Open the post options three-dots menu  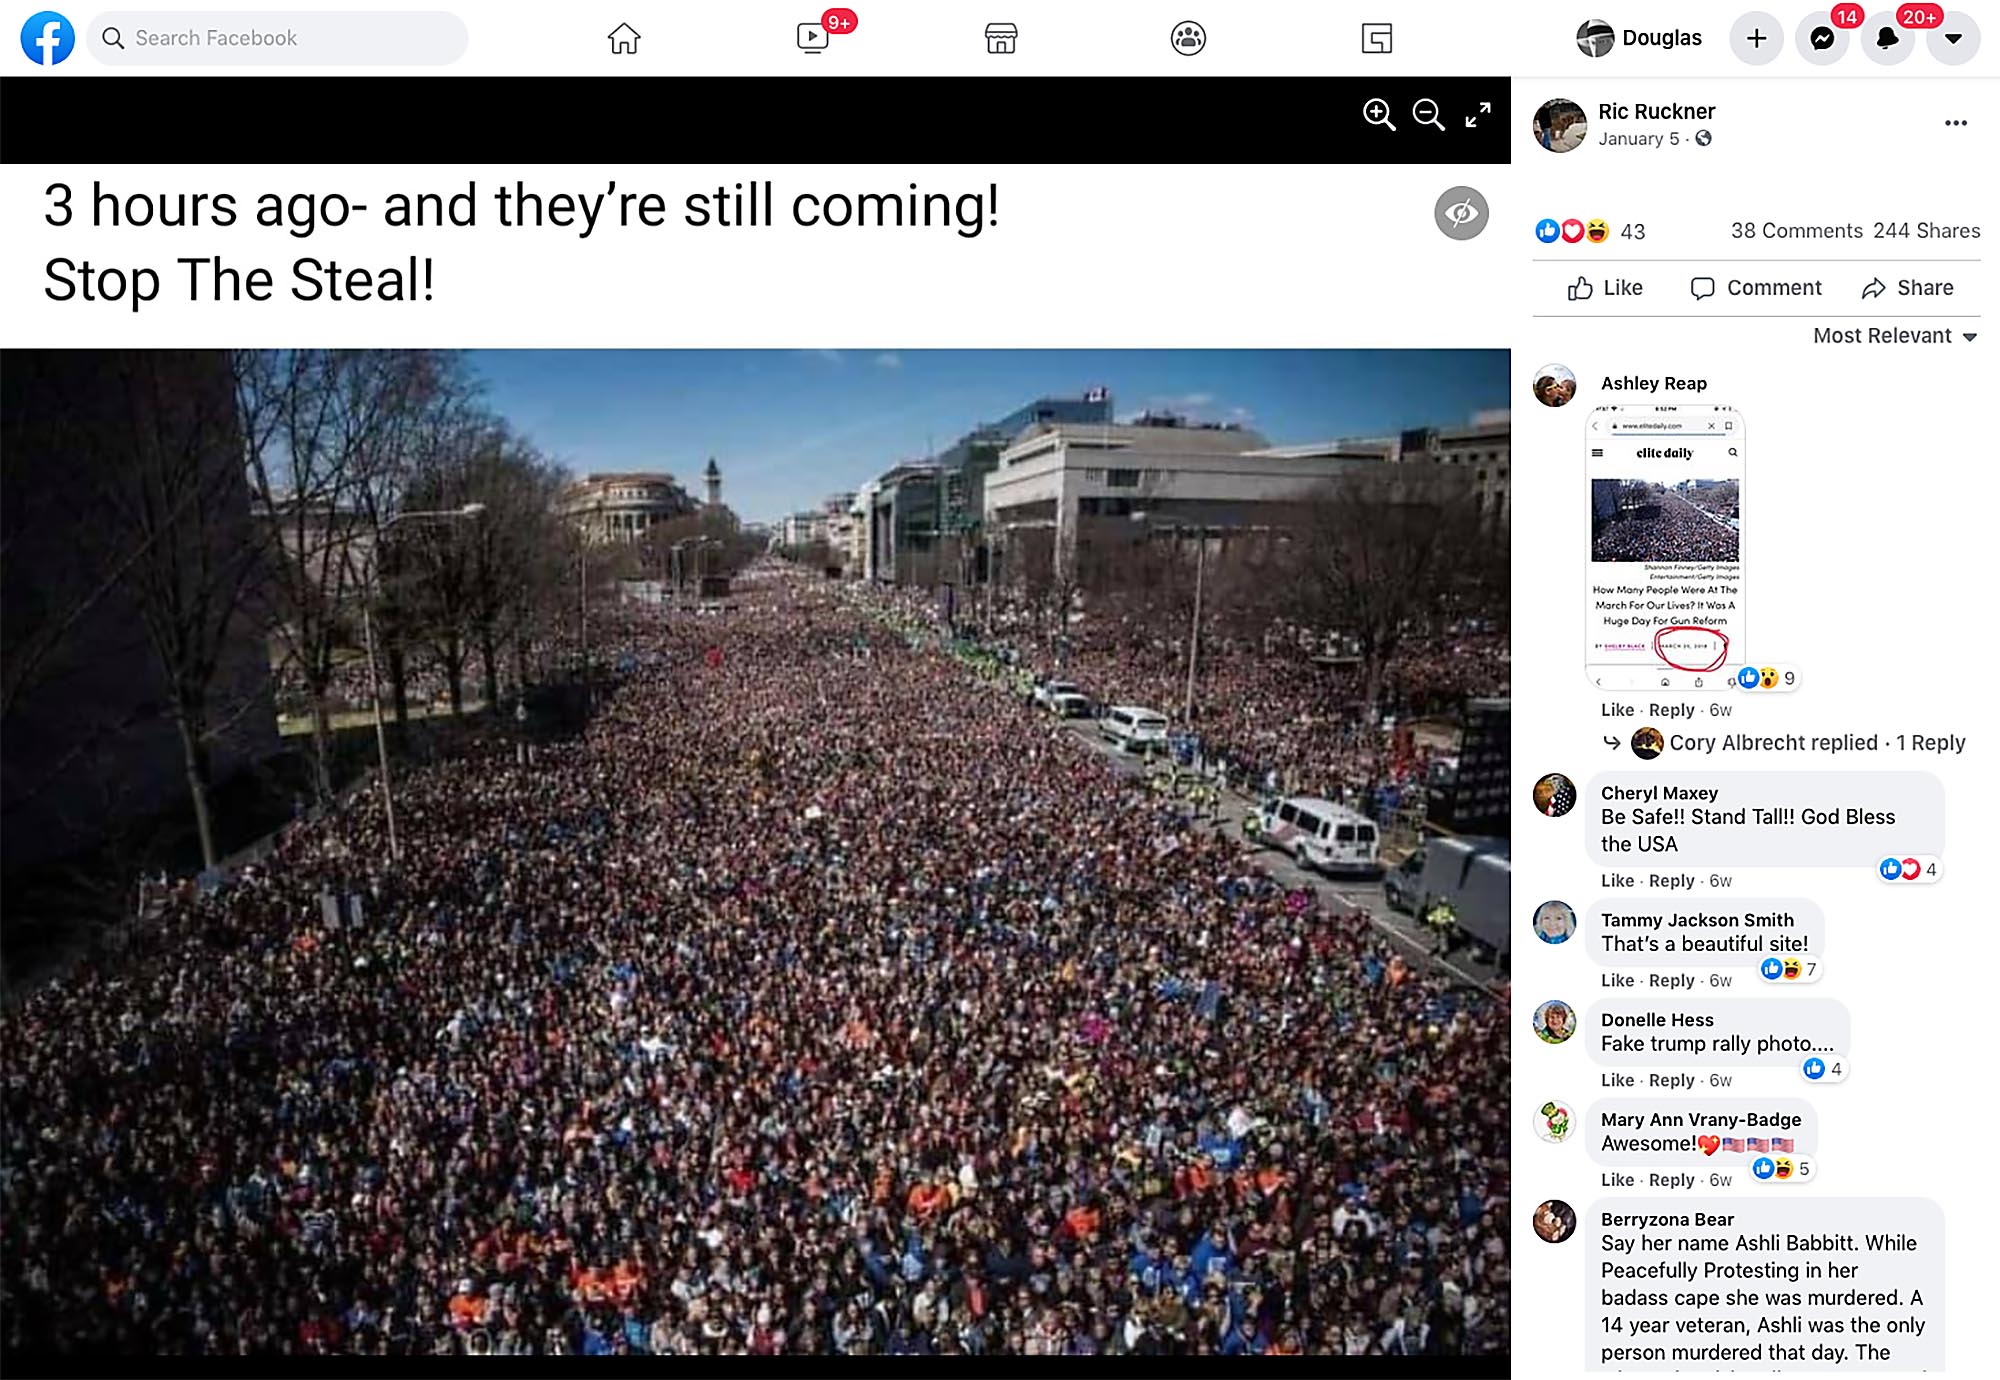[1956, 123]
